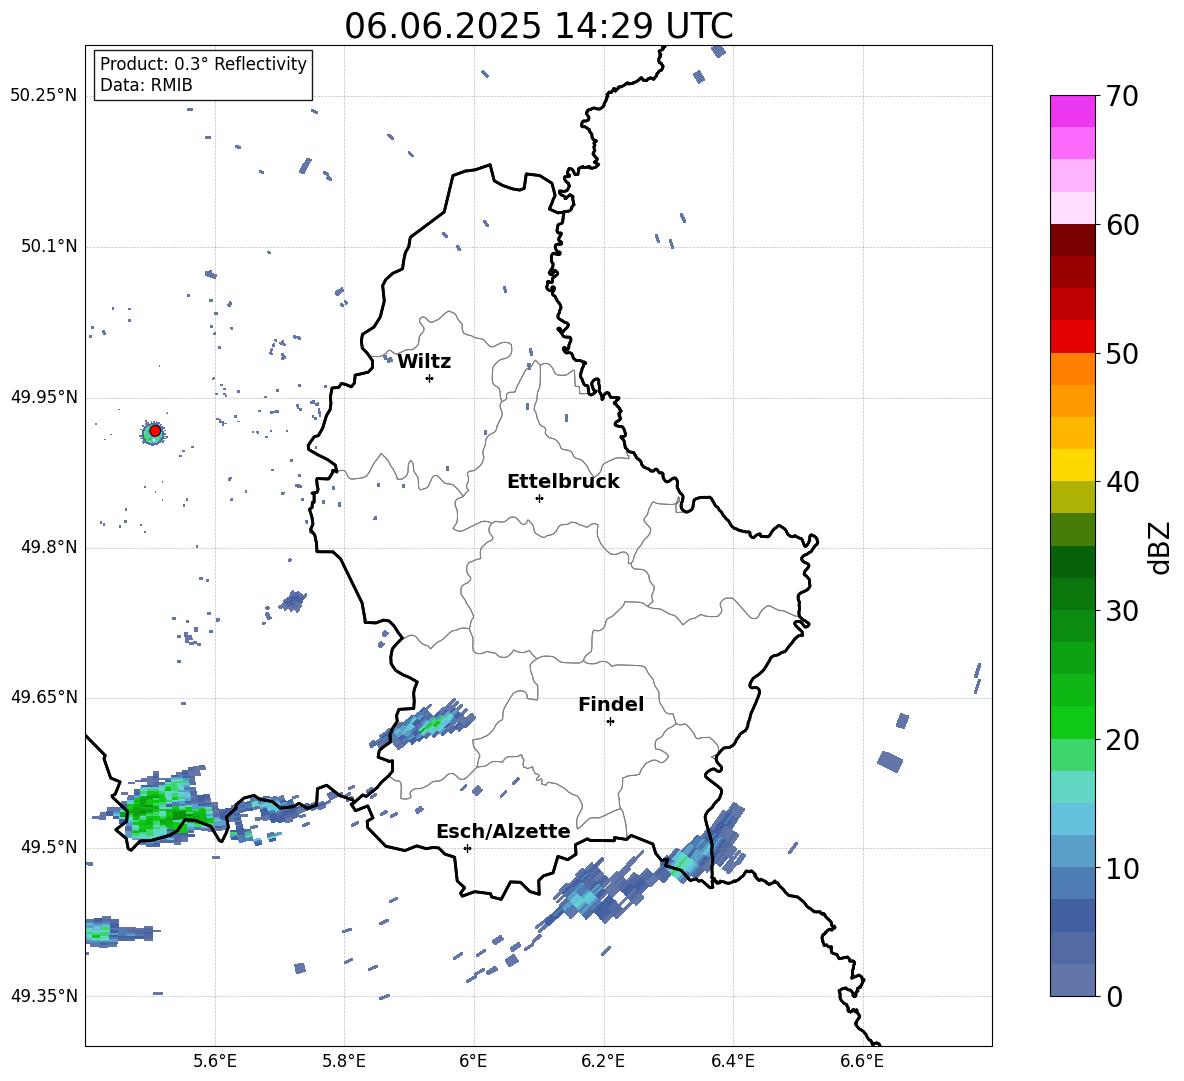The height and width of the screenshot is (1081, 1184).
Task: Click the red radar site dot
Action: 155,431
